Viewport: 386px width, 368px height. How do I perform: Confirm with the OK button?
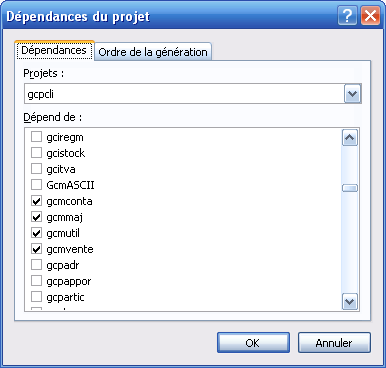(253, 342)
